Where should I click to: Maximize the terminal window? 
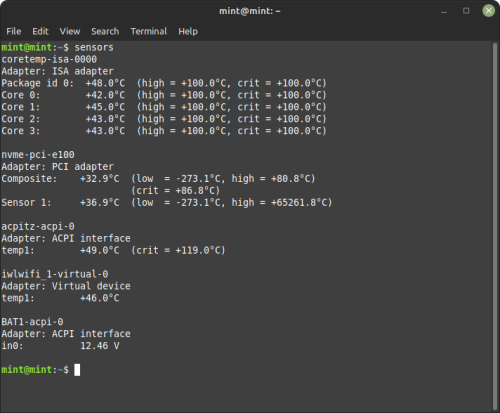(x=466, y=11)
